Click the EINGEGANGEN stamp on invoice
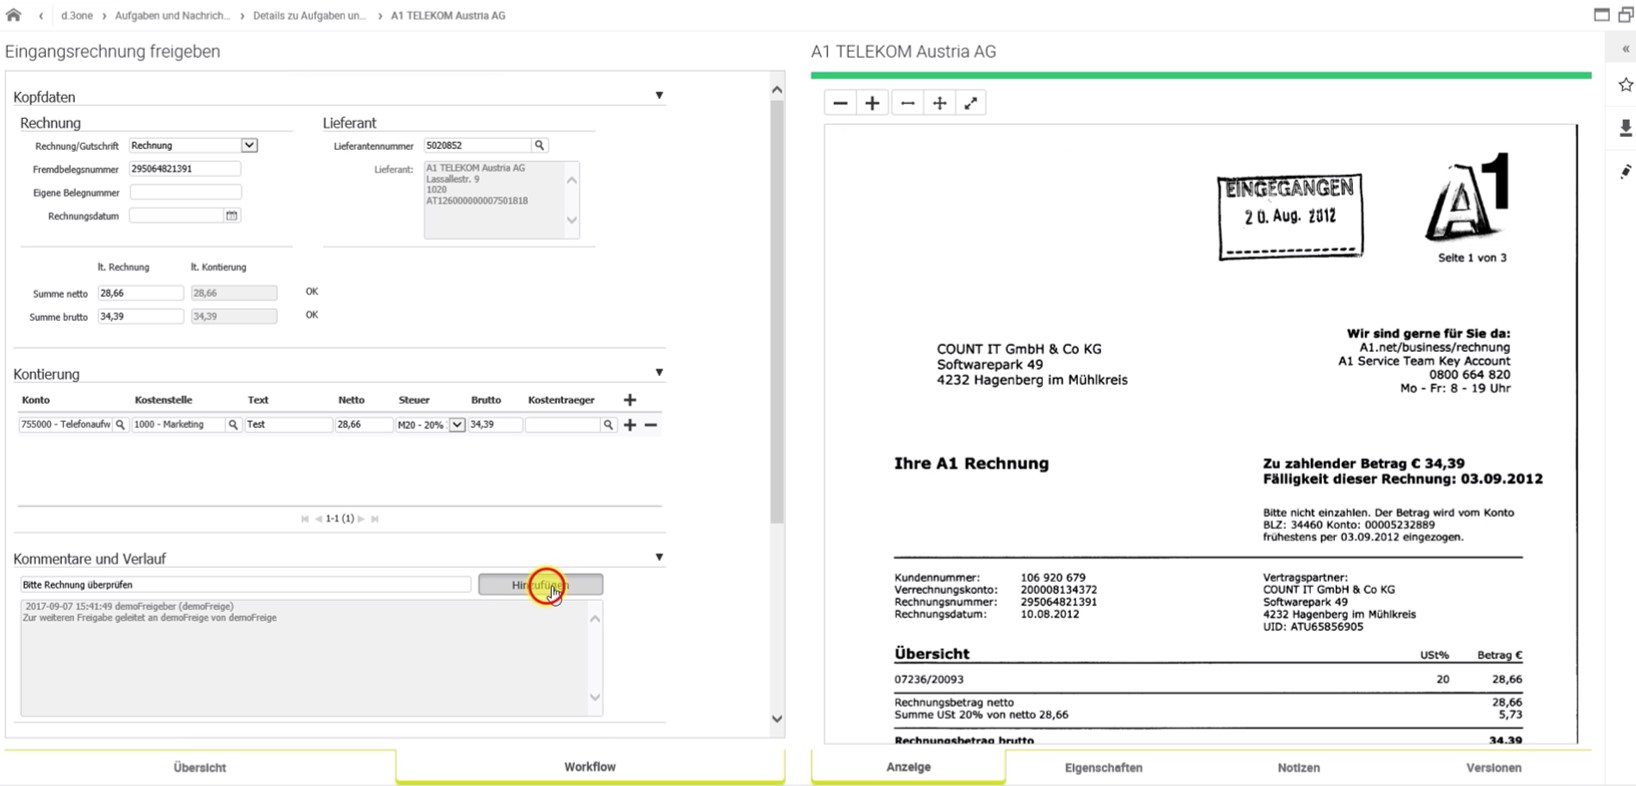The width and height of the screenshot is (1636, 786). coord(1290,217)
